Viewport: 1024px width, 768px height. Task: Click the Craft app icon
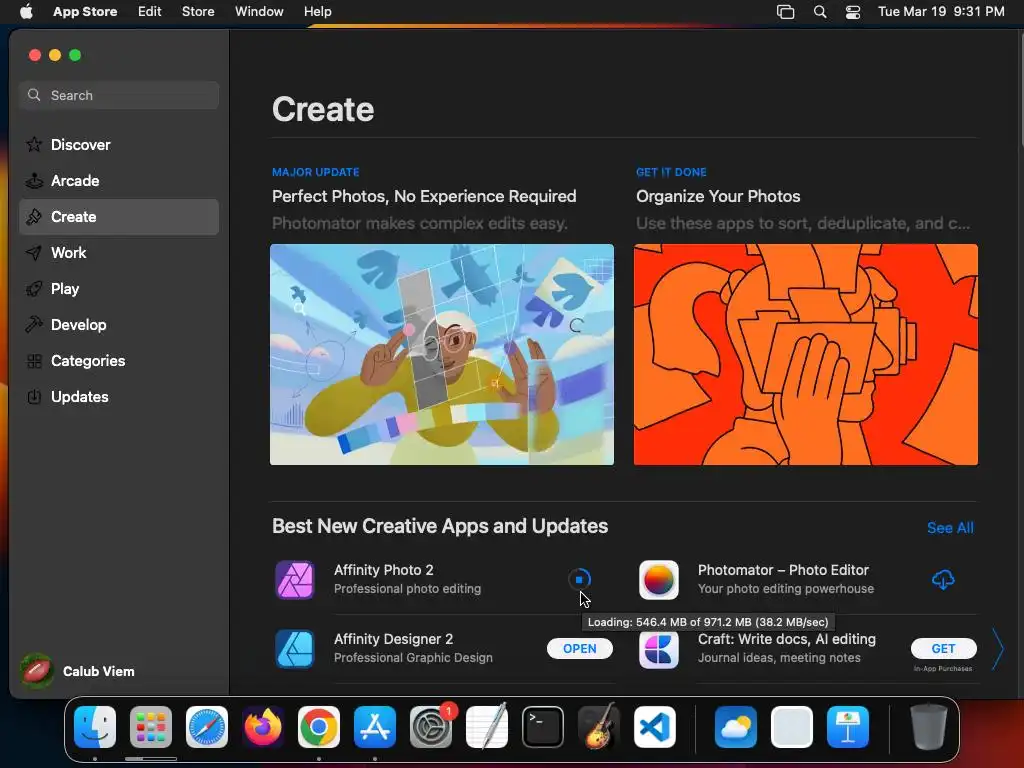click(x=658, y=648)
